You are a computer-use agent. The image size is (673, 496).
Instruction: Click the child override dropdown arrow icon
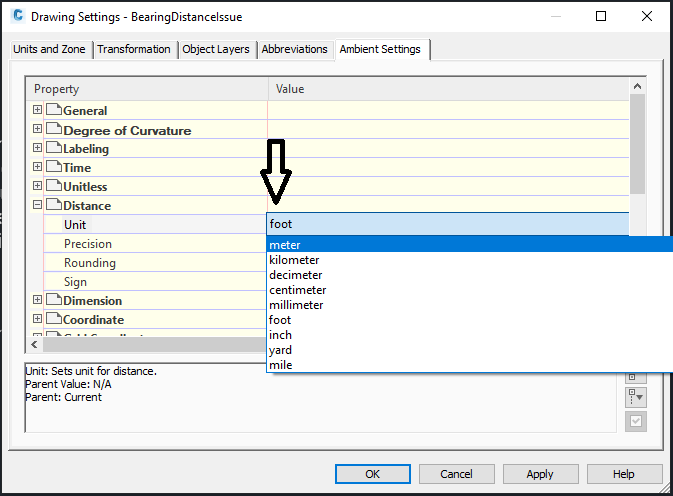[x=636, y=398]
